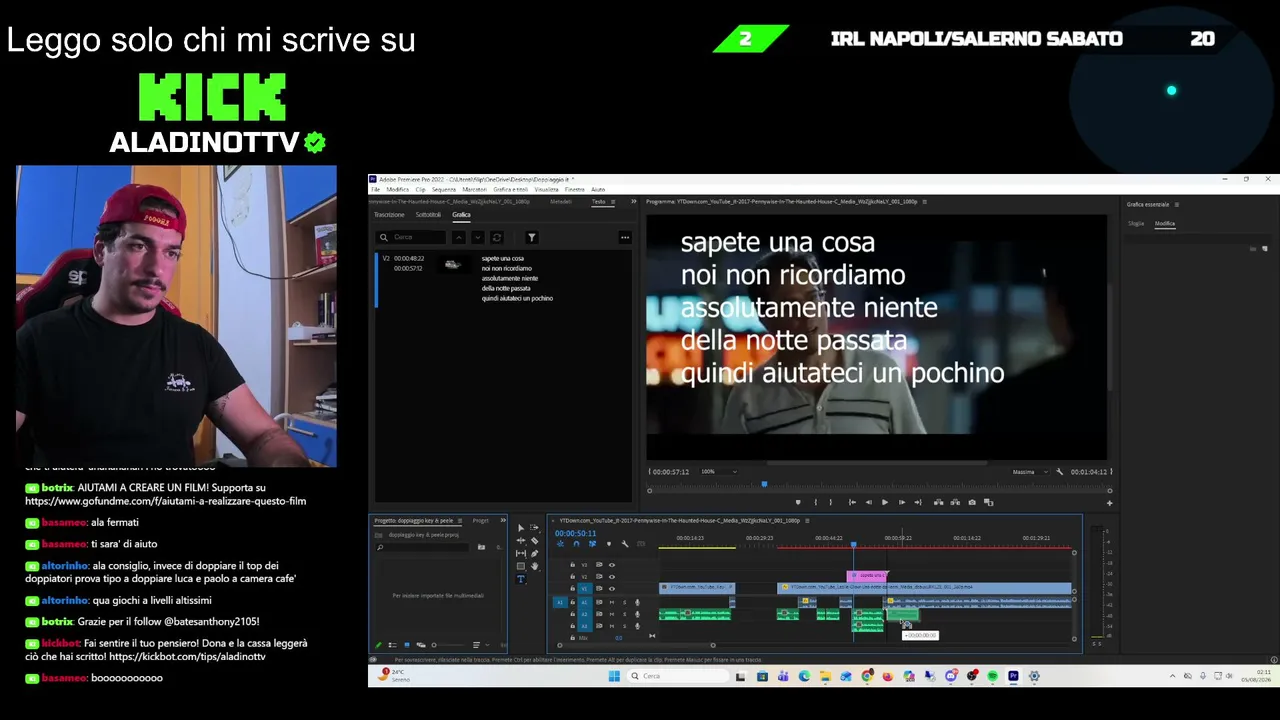Screen dimensions: 1280x720
Task: Step back one frame
Action: point(868,502)
